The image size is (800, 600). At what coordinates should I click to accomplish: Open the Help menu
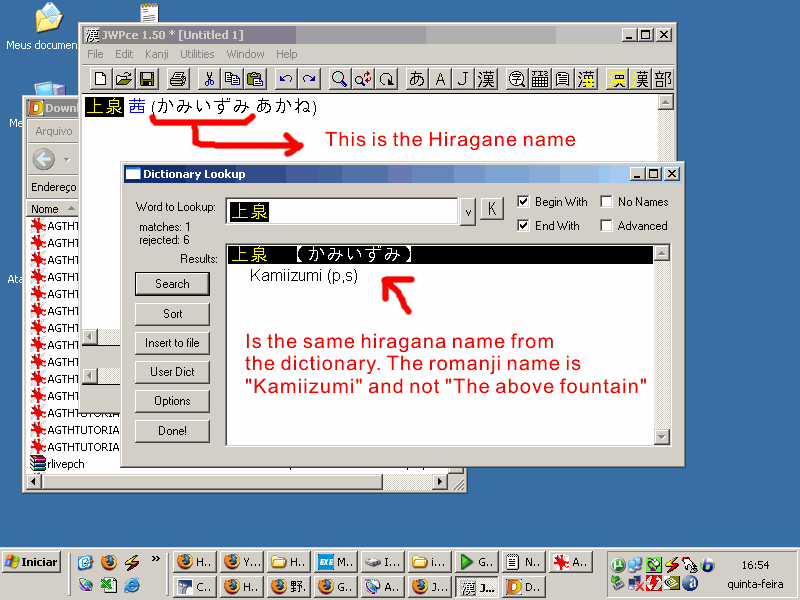[x=287, y=54]
